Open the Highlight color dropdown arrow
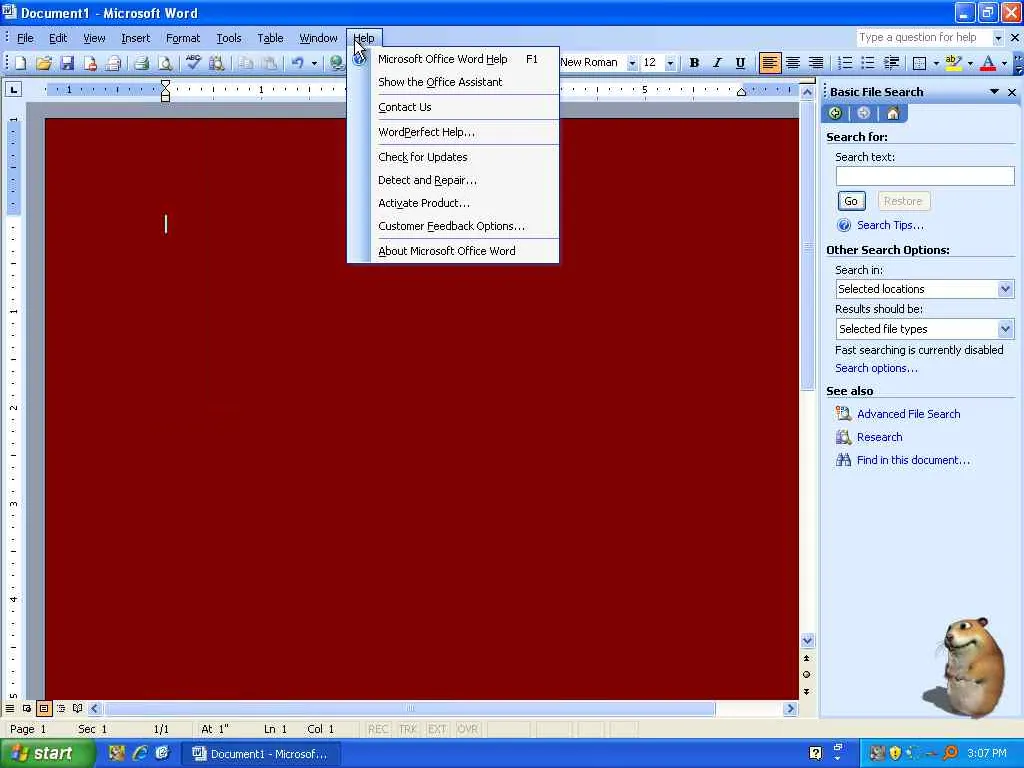 point(970,63)
